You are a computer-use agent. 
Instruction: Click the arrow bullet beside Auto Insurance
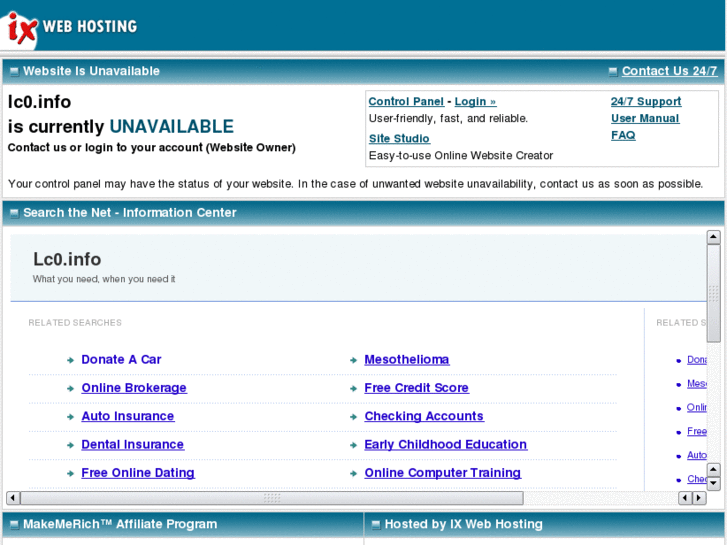tap(70, 417)
